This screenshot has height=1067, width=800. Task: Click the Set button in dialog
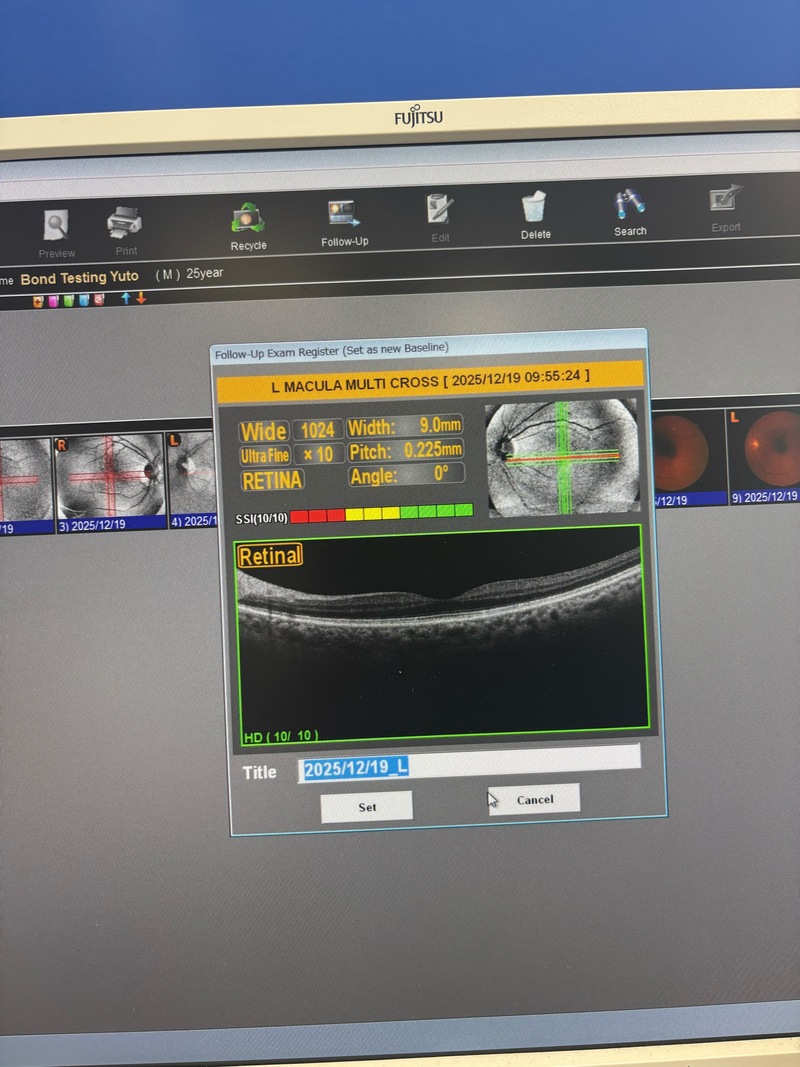[x=366, y=806]
